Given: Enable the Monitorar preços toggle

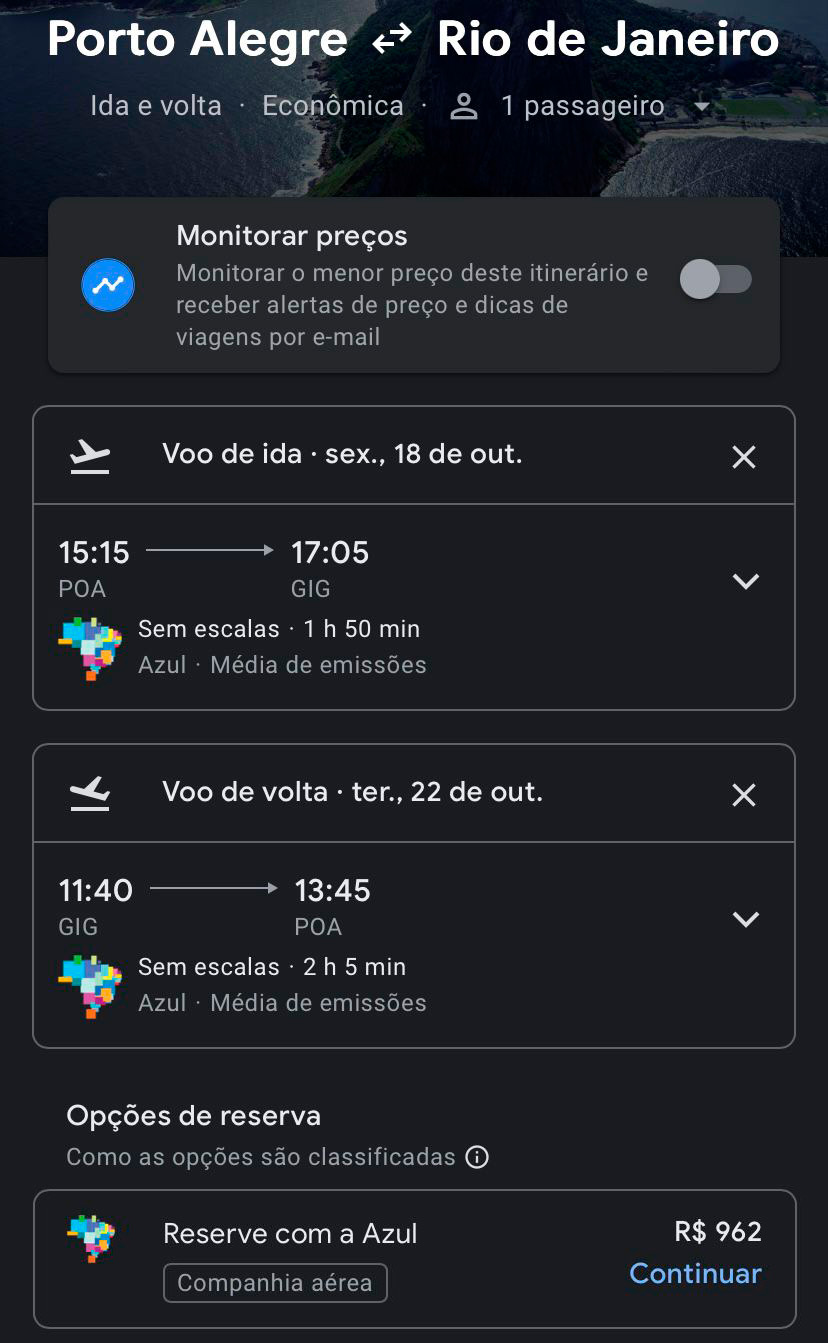Looking at the screenshot, I should click(715, 279).
